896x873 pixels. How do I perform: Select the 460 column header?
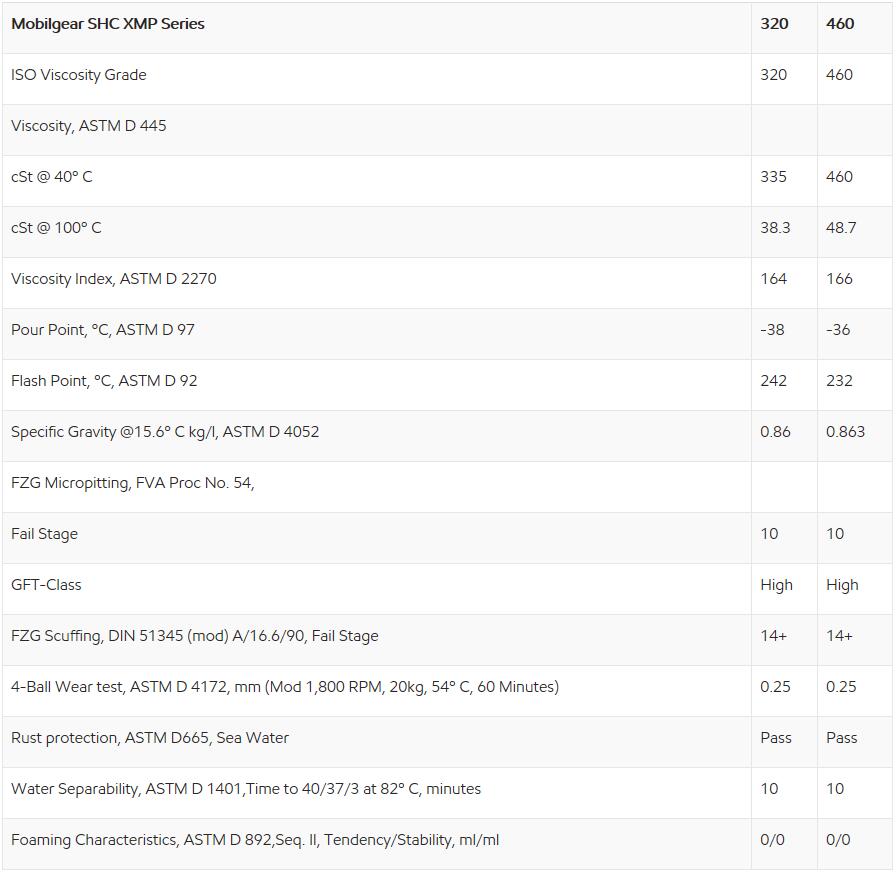840,24
